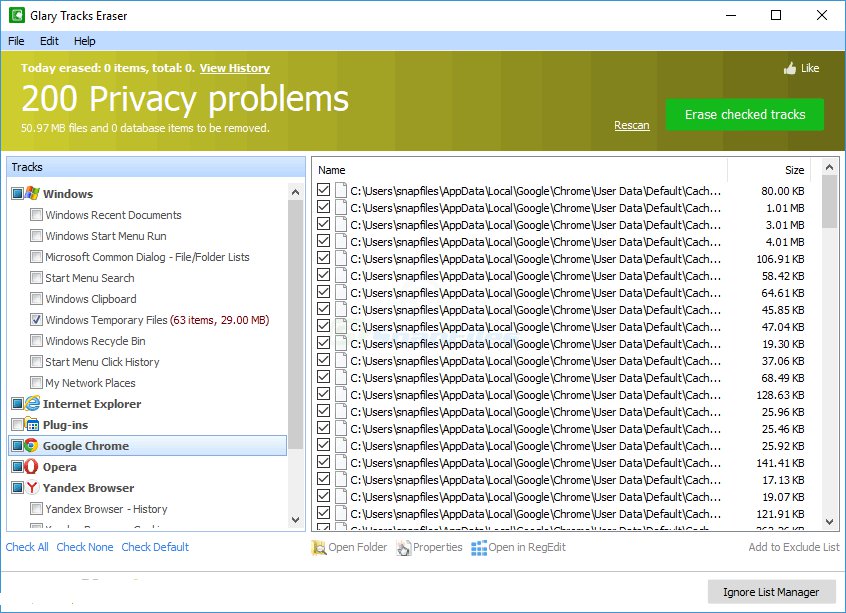The image size is (846, 613).
Task: Check the Windows Clipboard option
Action: coord(36,298)
